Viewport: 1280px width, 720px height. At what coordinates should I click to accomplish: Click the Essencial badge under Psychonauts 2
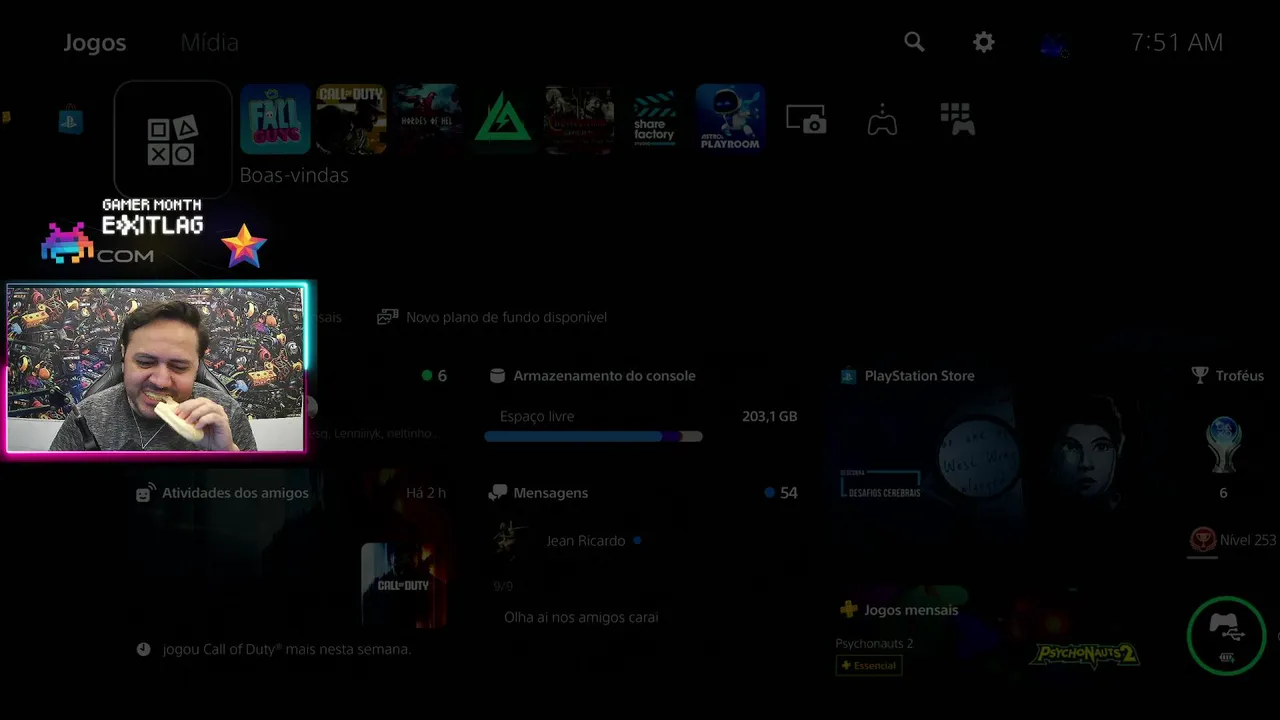pyautogui.click(x=869, y=665)
